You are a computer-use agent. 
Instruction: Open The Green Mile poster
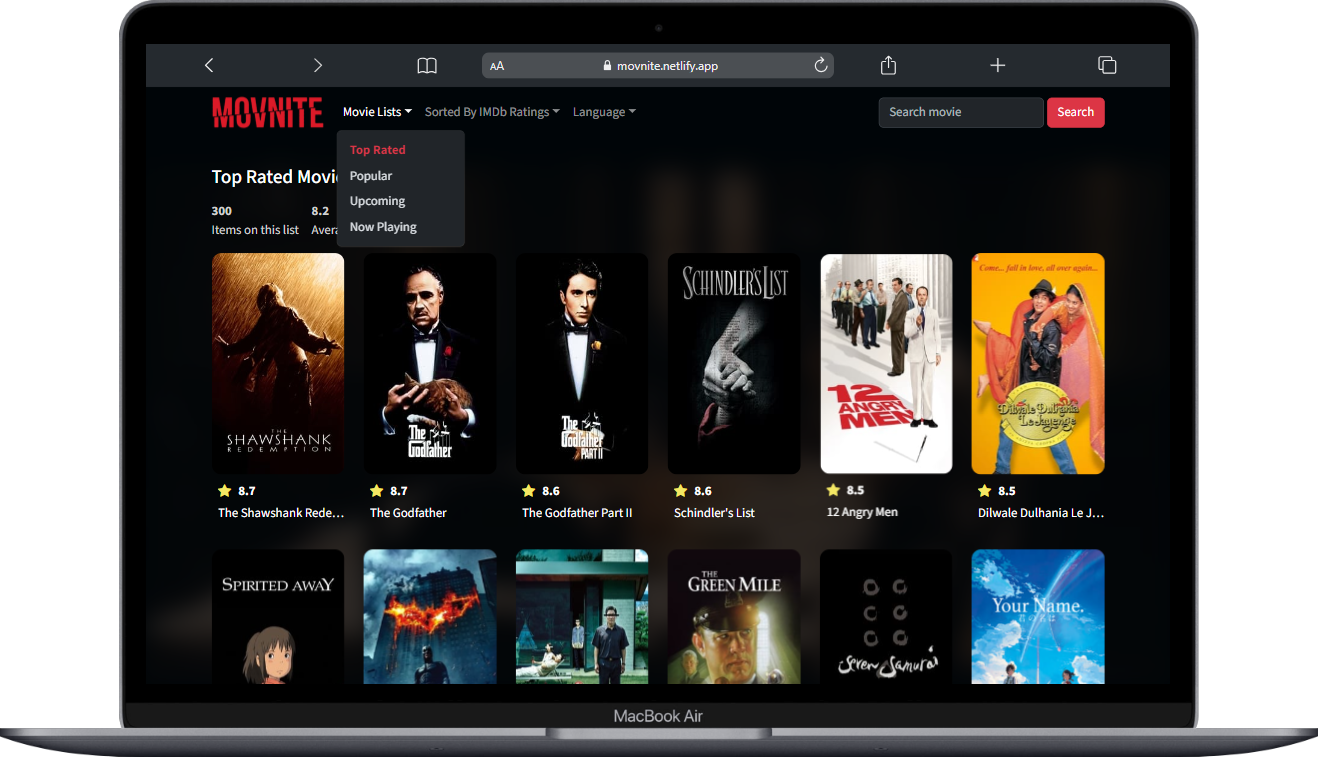(x=734, y=616)
